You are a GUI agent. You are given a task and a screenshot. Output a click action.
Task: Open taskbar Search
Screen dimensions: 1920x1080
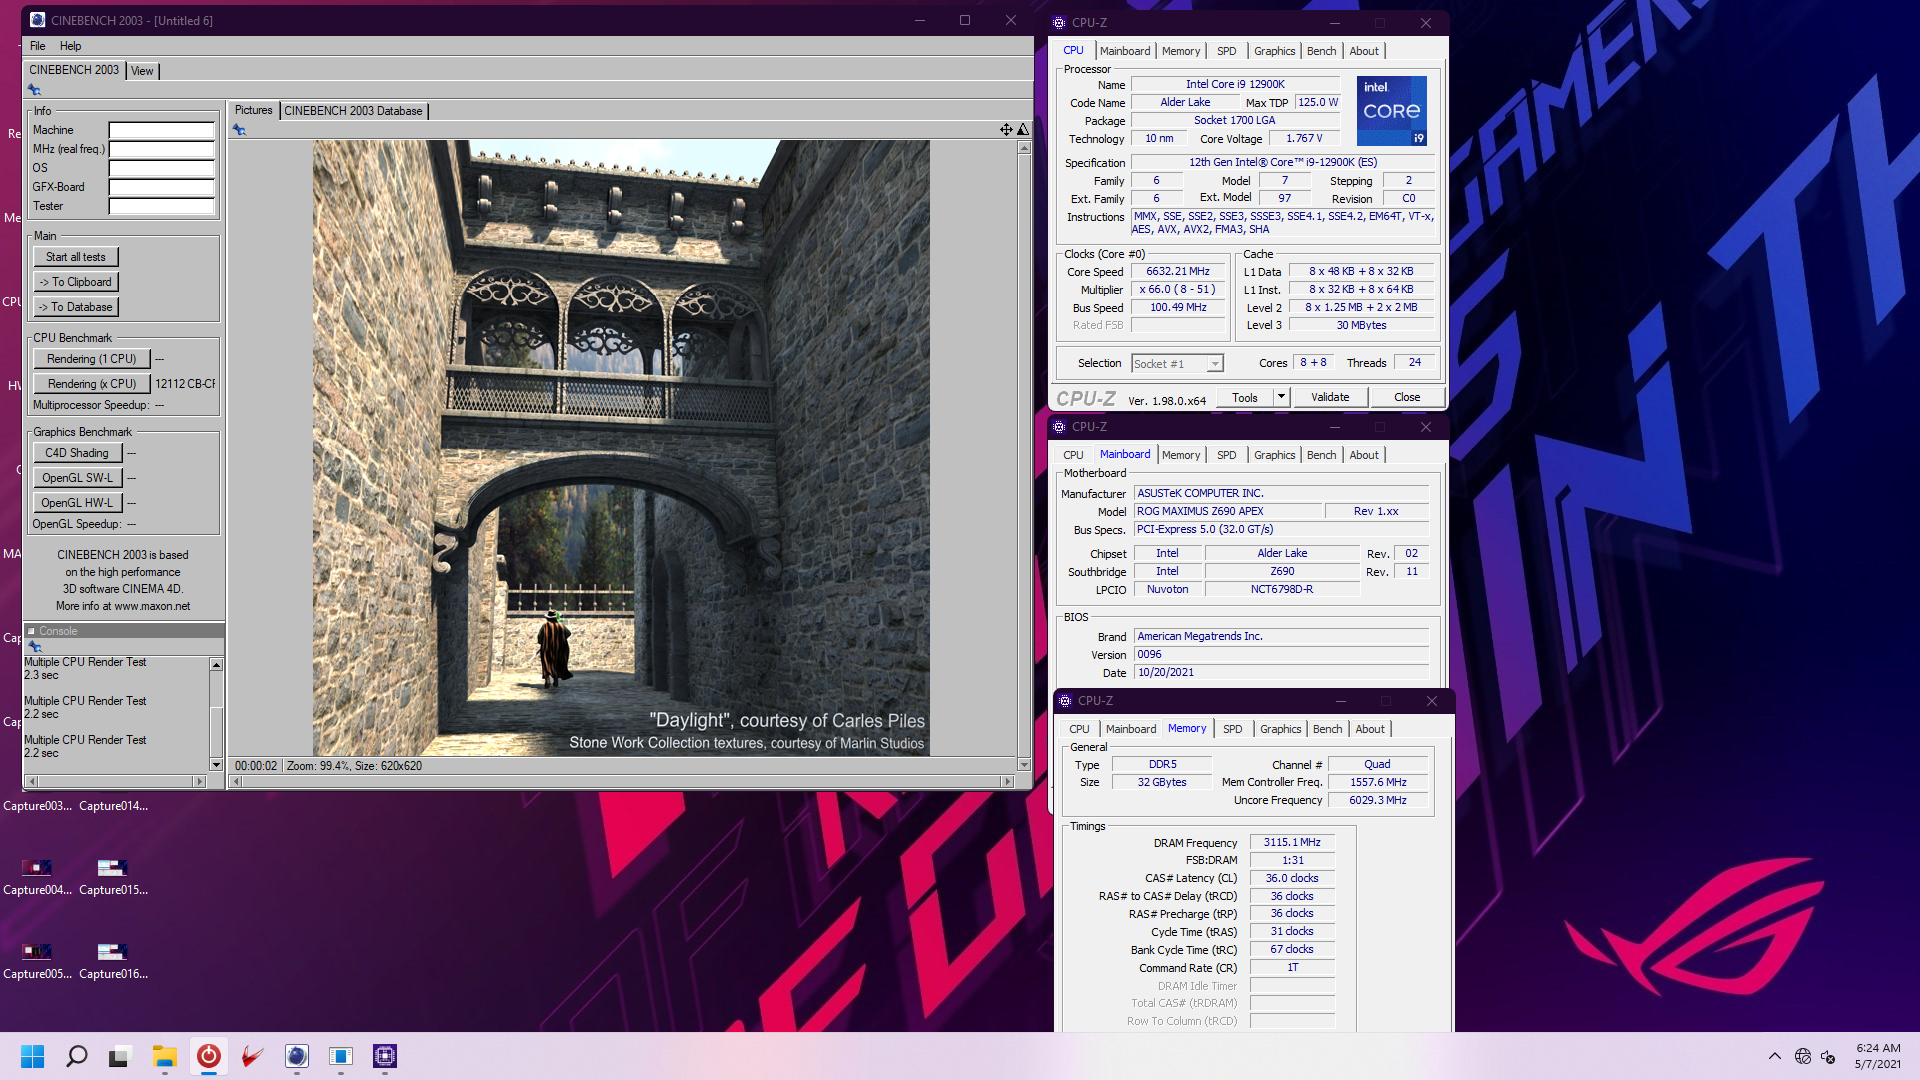[76, 1056]
